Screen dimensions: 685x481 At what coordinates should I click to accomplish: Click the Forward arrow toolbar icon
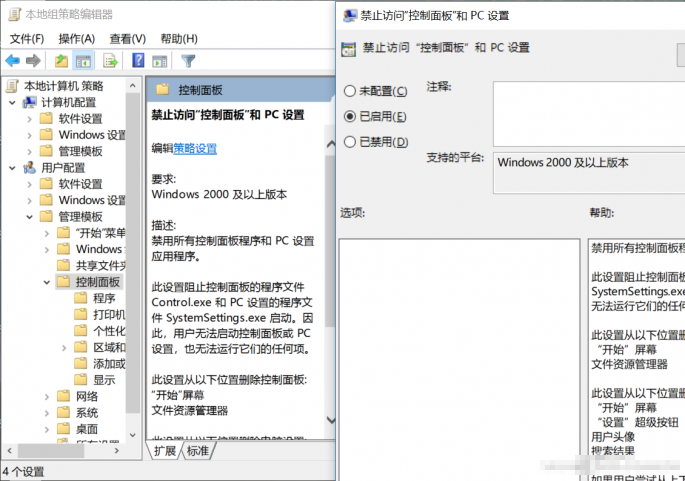[35, 61]
